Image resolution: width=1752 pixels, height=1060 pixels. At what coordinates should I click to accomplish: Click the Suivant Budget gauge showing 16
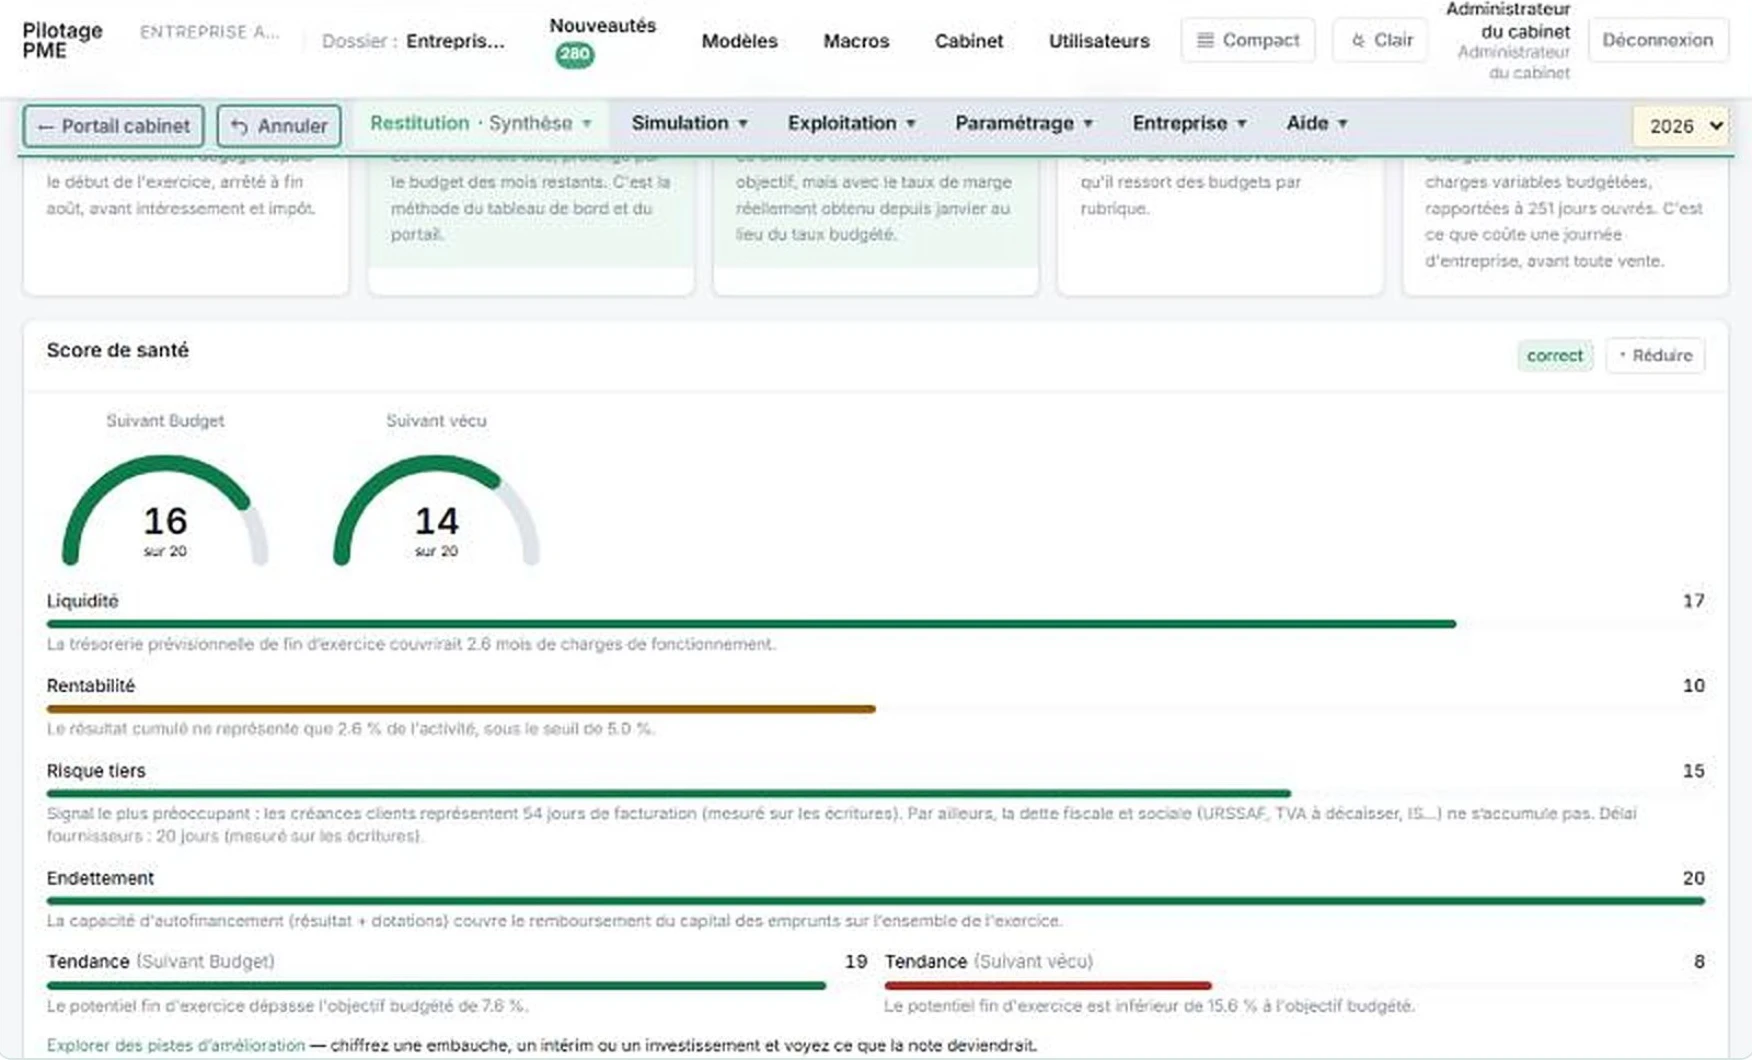click(x=165, y=510)
